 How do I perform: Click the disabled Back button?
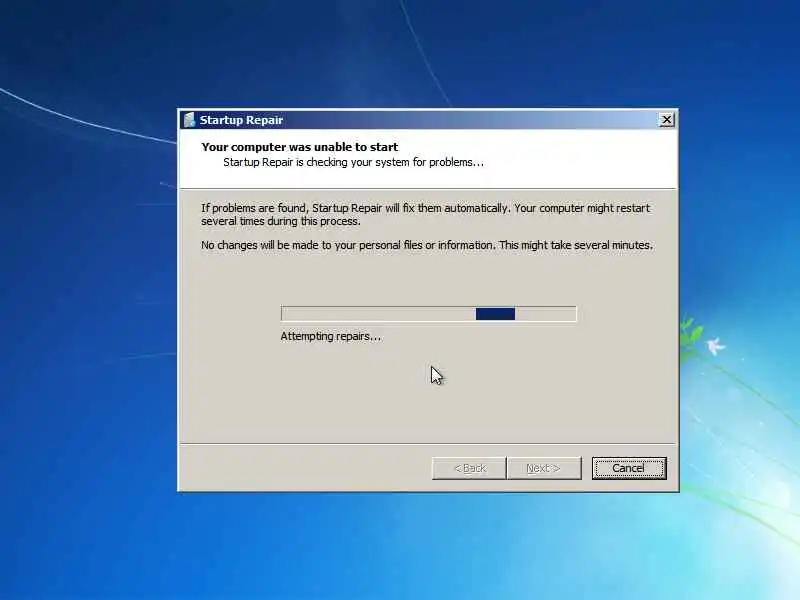(x=469, y=468)
